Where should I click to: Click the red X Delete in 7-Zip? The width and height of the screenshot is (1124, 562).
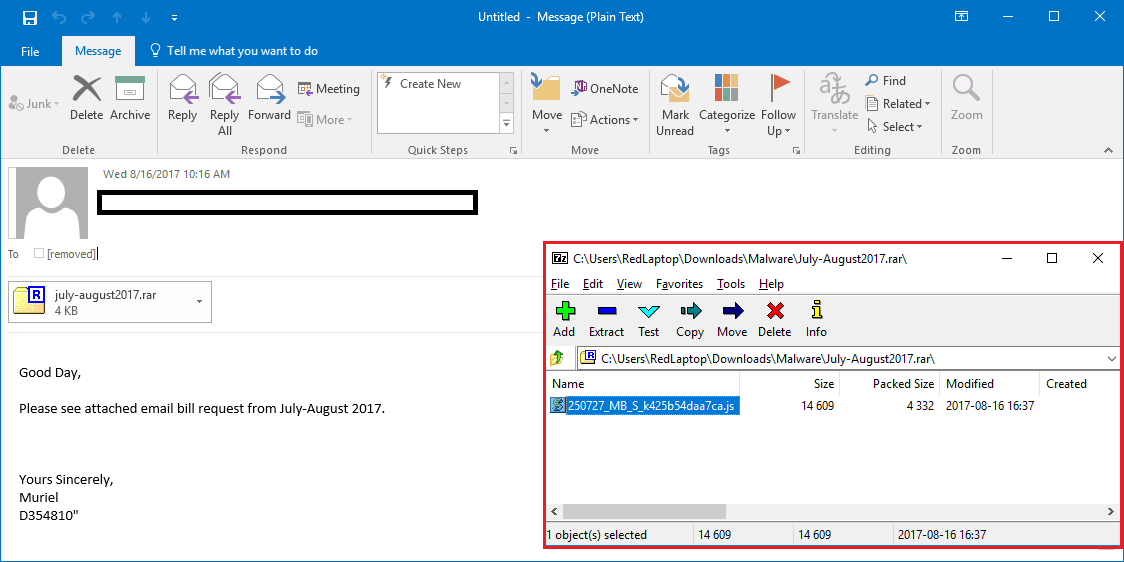pos(775,319)
